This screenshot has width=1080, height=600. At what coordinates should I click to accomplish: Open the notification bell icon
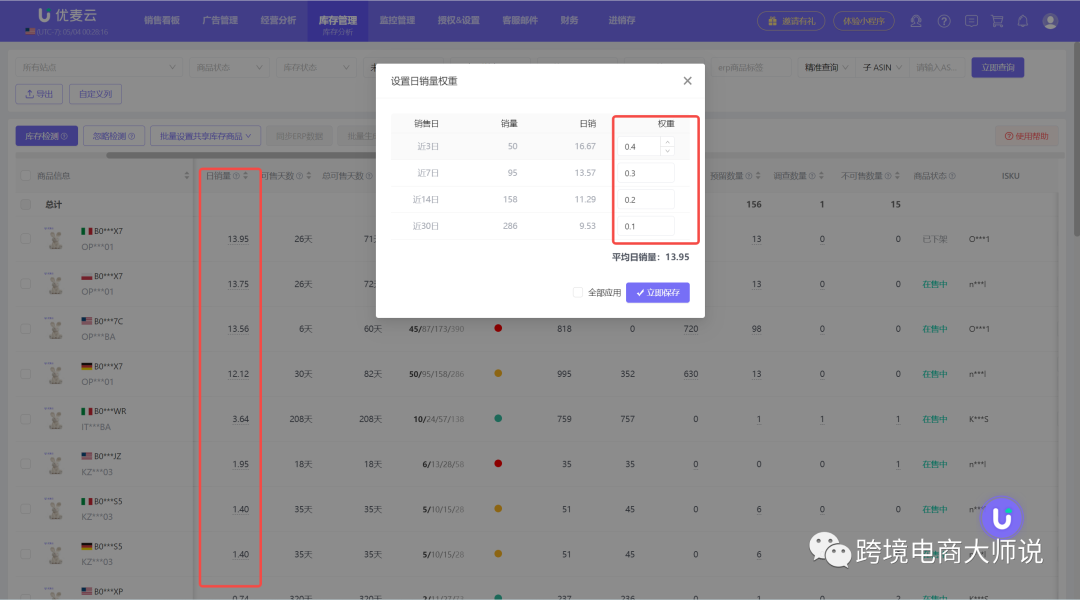point(1023,20)
